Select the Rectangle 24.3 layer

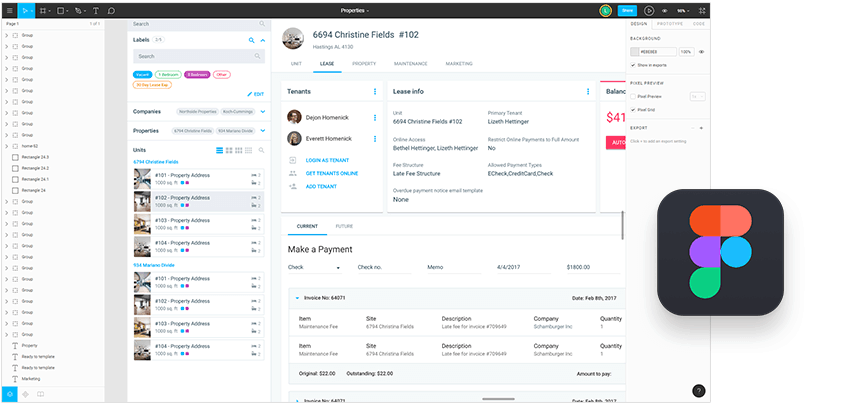click(x=35, y=157)
